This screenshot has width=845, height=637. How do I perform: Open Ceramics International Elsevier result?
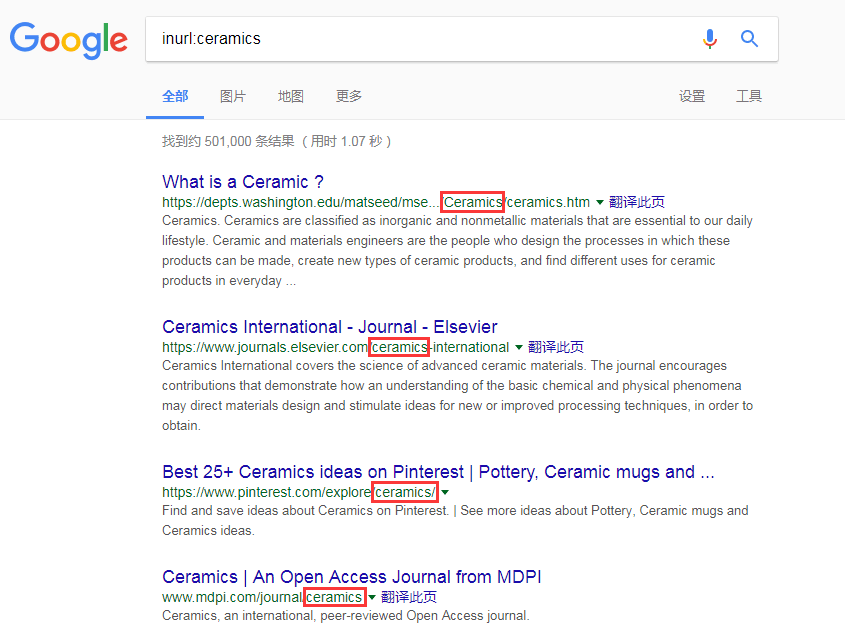click(x=329, y=327)
